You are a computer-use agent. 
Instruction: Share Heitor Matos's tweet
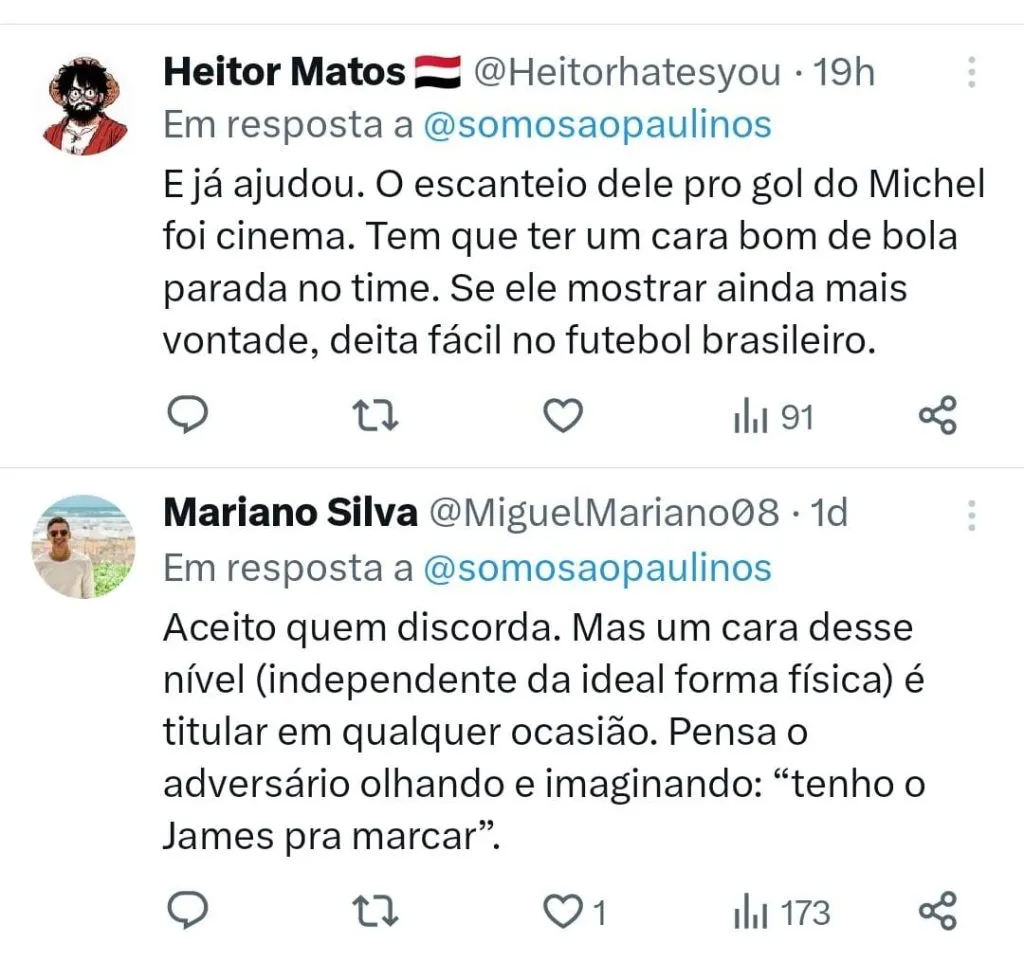938,416
